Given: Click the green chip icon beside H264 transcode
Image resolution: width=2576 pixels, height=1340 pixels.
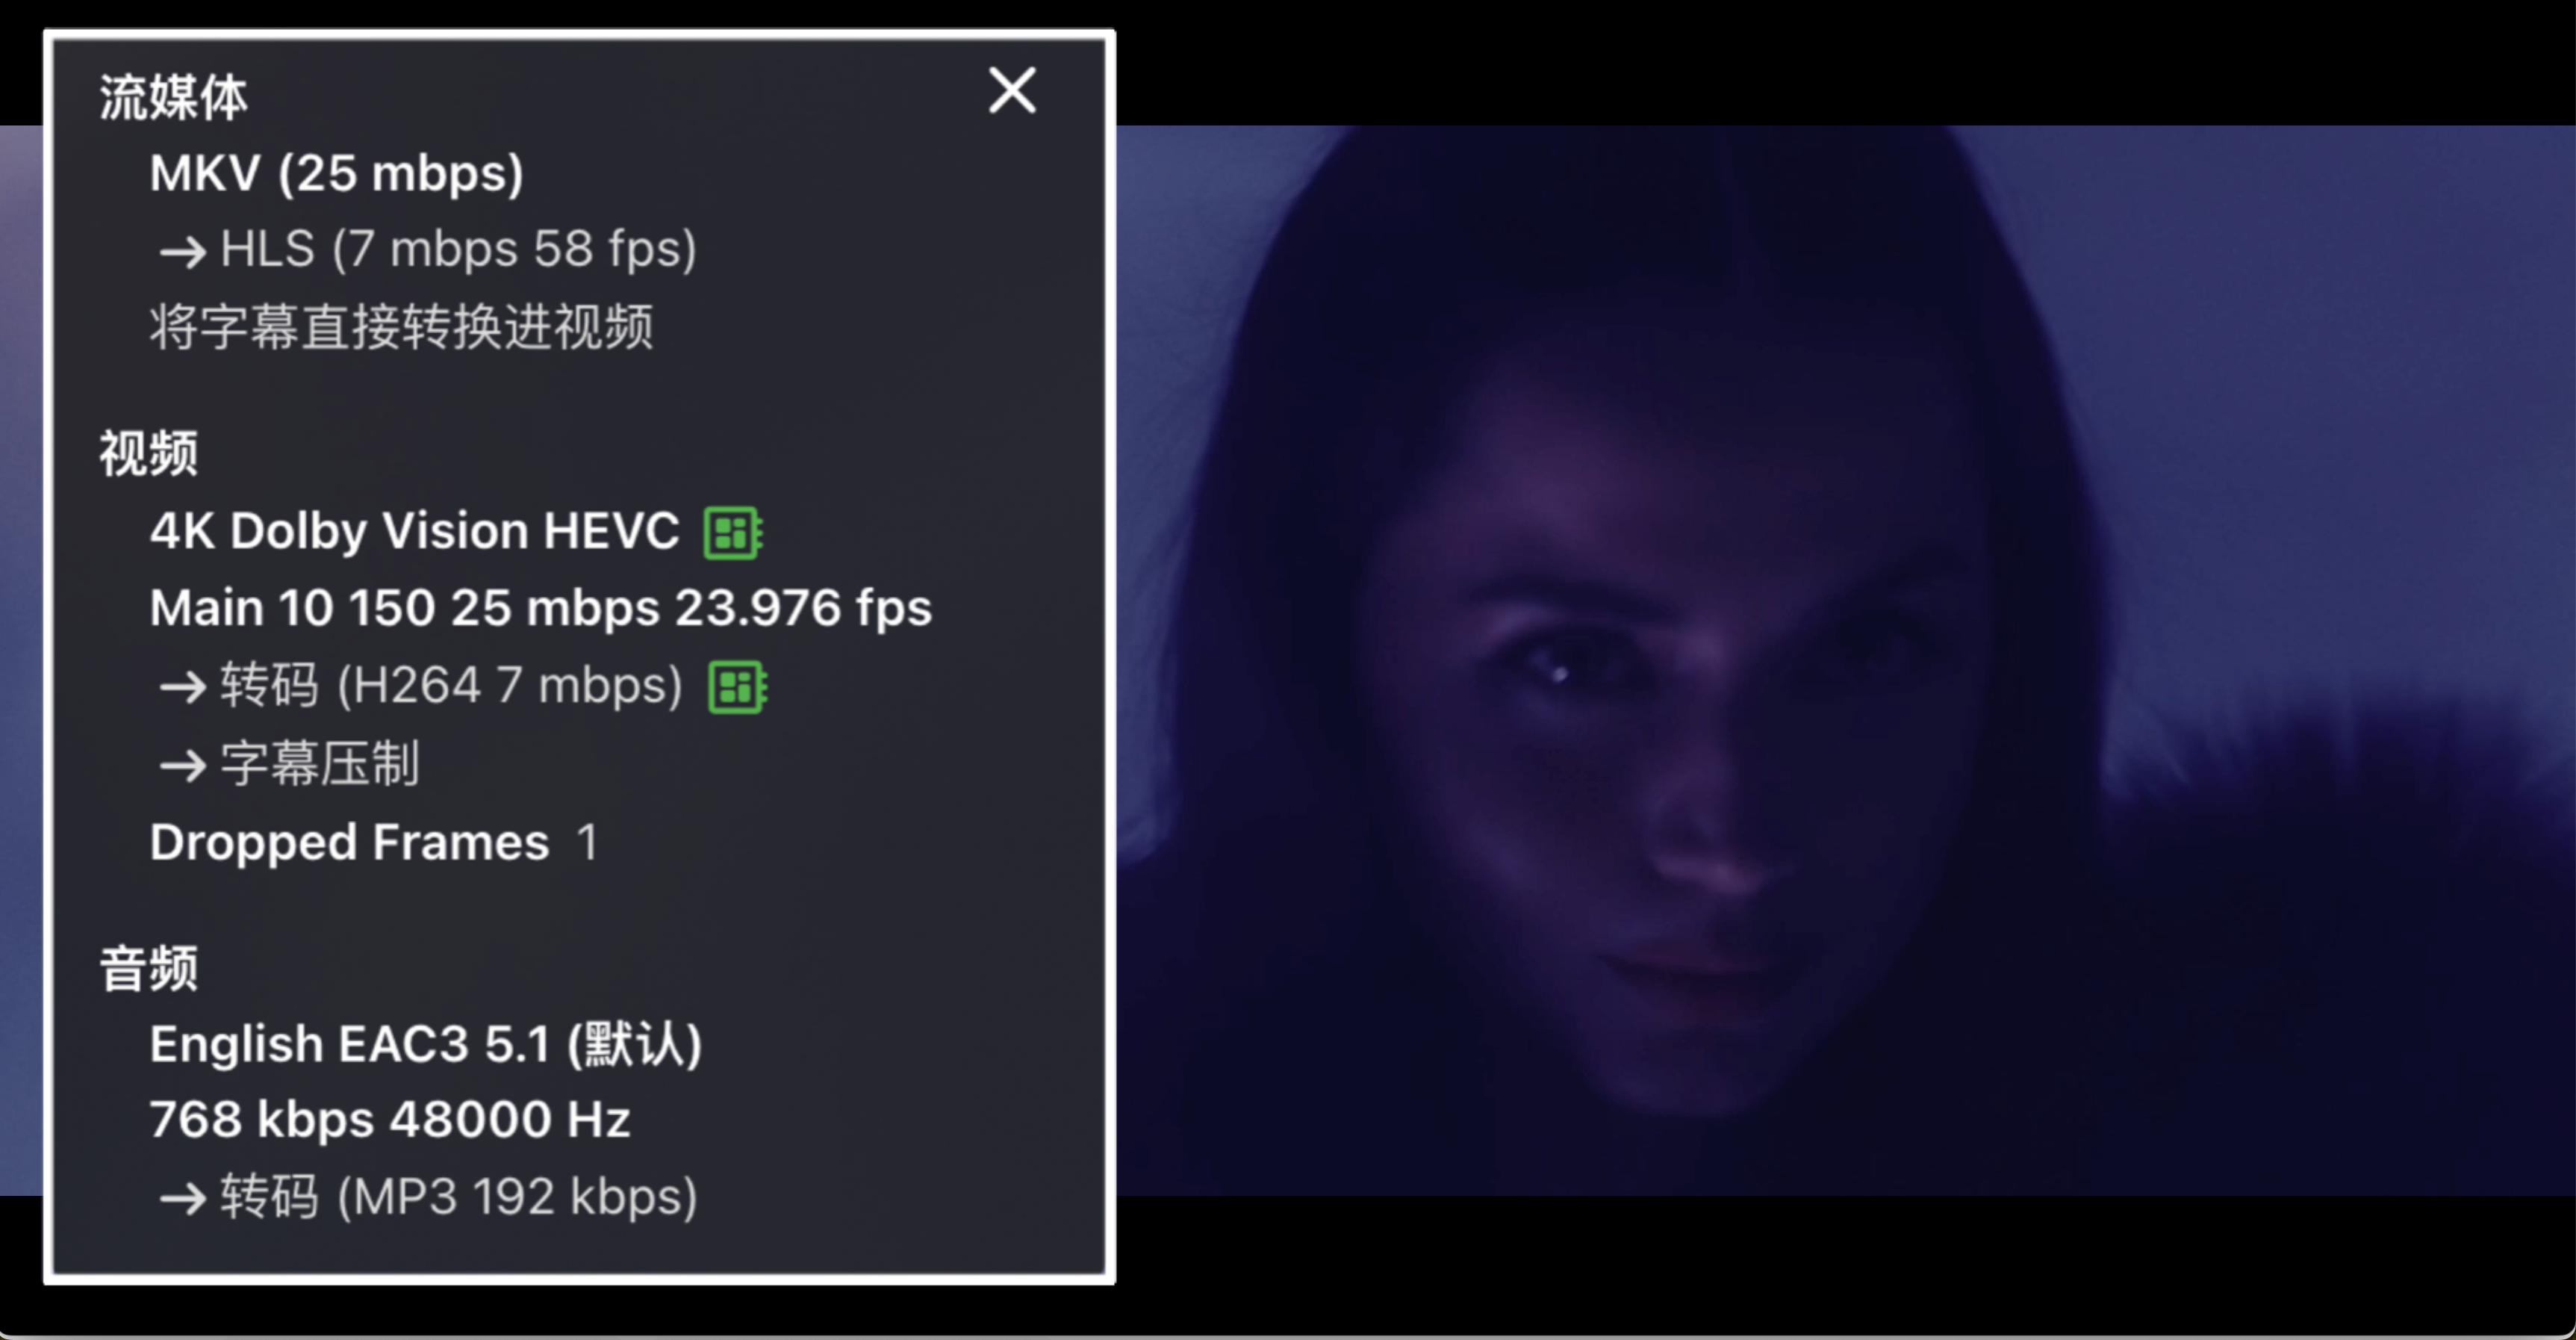Looking at the screenshot, I should [x=738, y=687].
